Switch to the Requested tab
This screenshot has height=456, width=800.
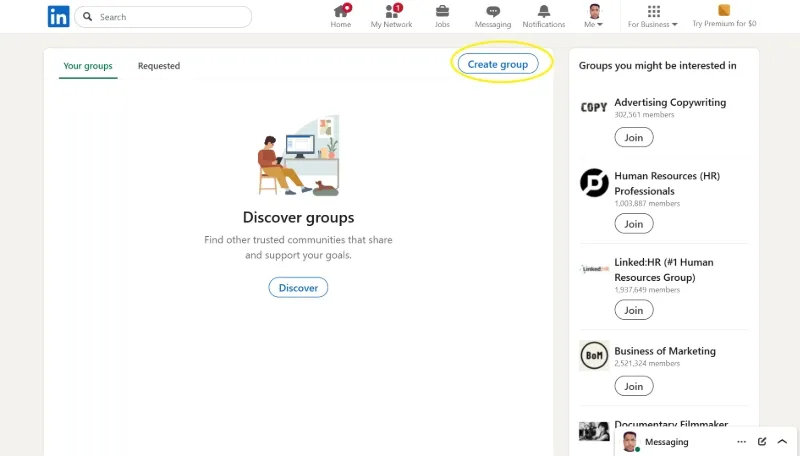(159, 66)
